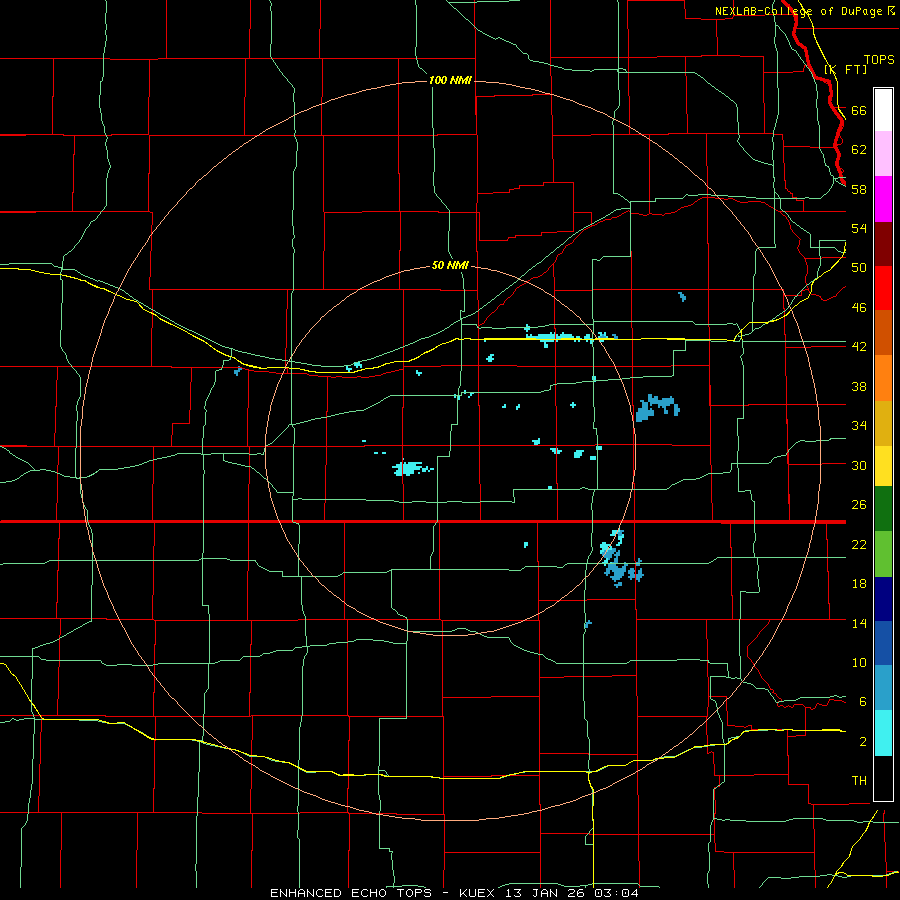Click the 30 legend value
Screen dimensions: 900x900
(x=859, y=465)
